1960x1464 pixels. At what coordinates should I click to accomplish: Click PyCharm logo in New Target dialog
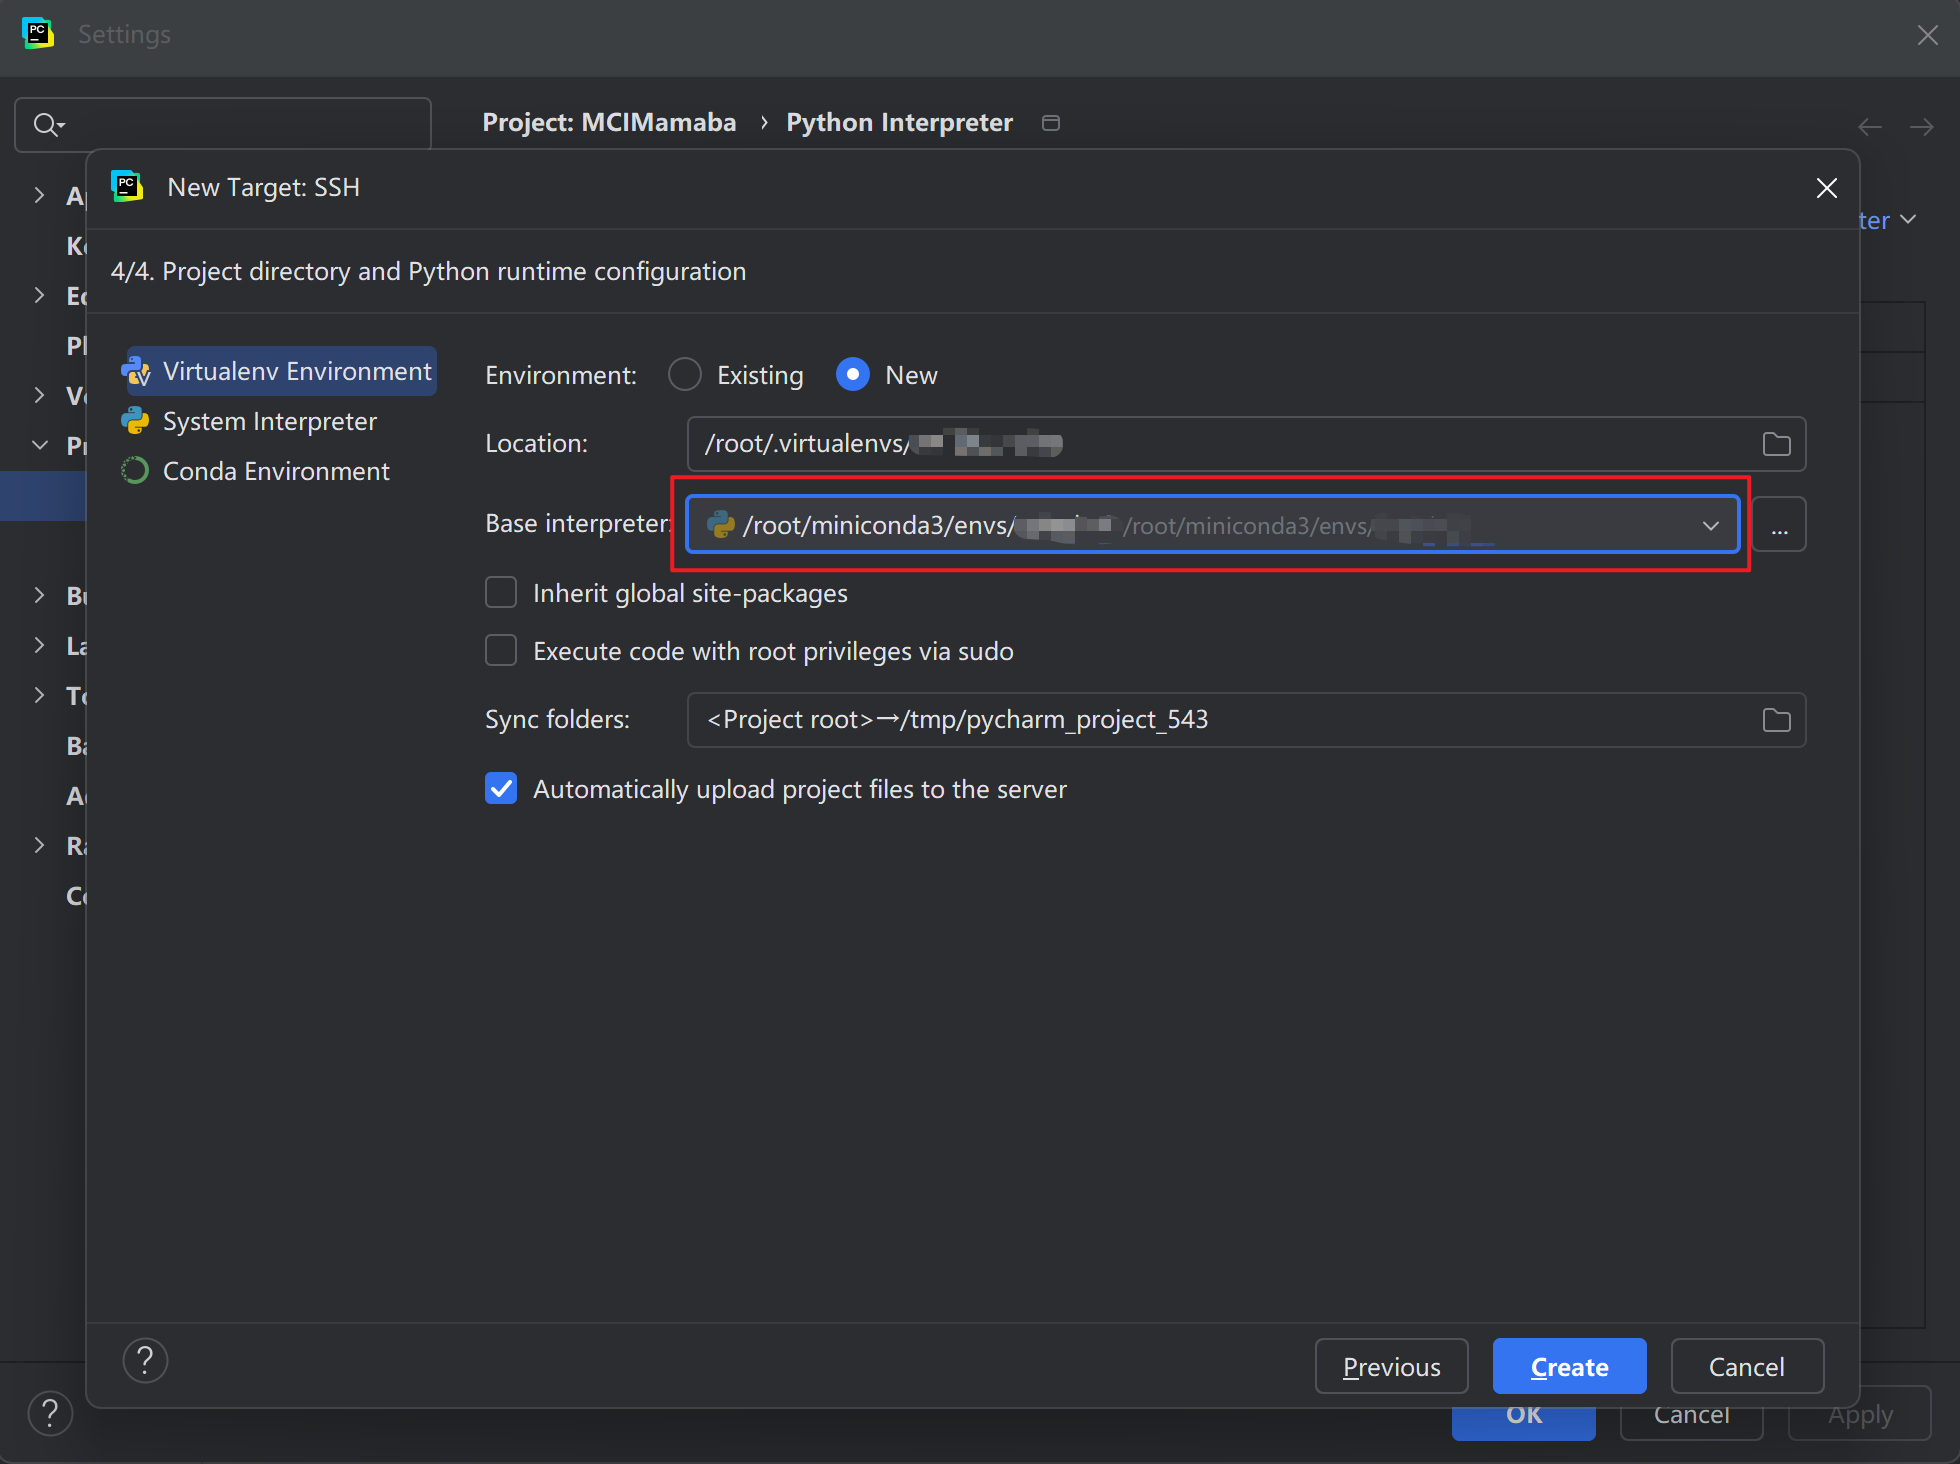127,186
